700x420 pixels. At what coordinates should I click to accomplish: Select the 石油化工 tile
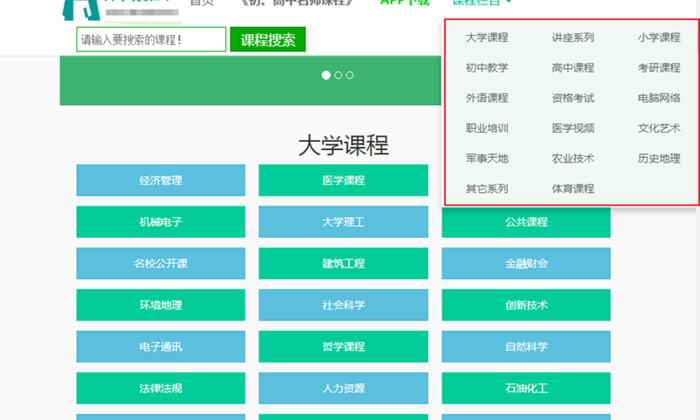pyautogui.click(x=526, y=388)
